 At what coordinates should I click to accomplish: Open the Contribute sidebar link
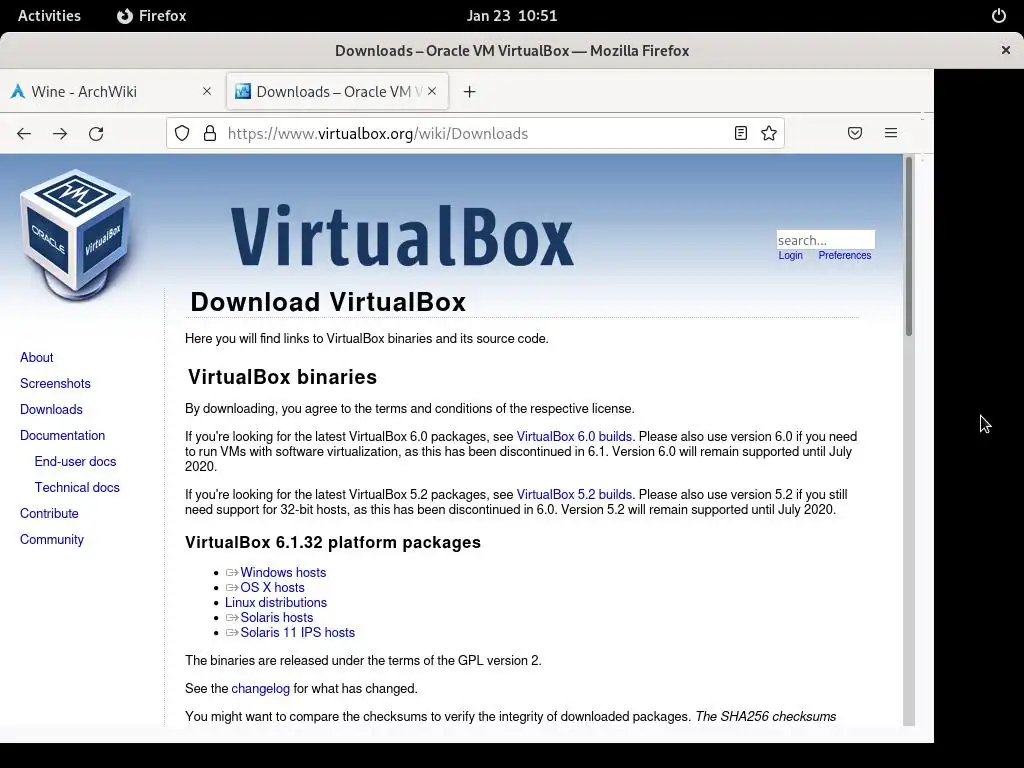coord(50,513)
